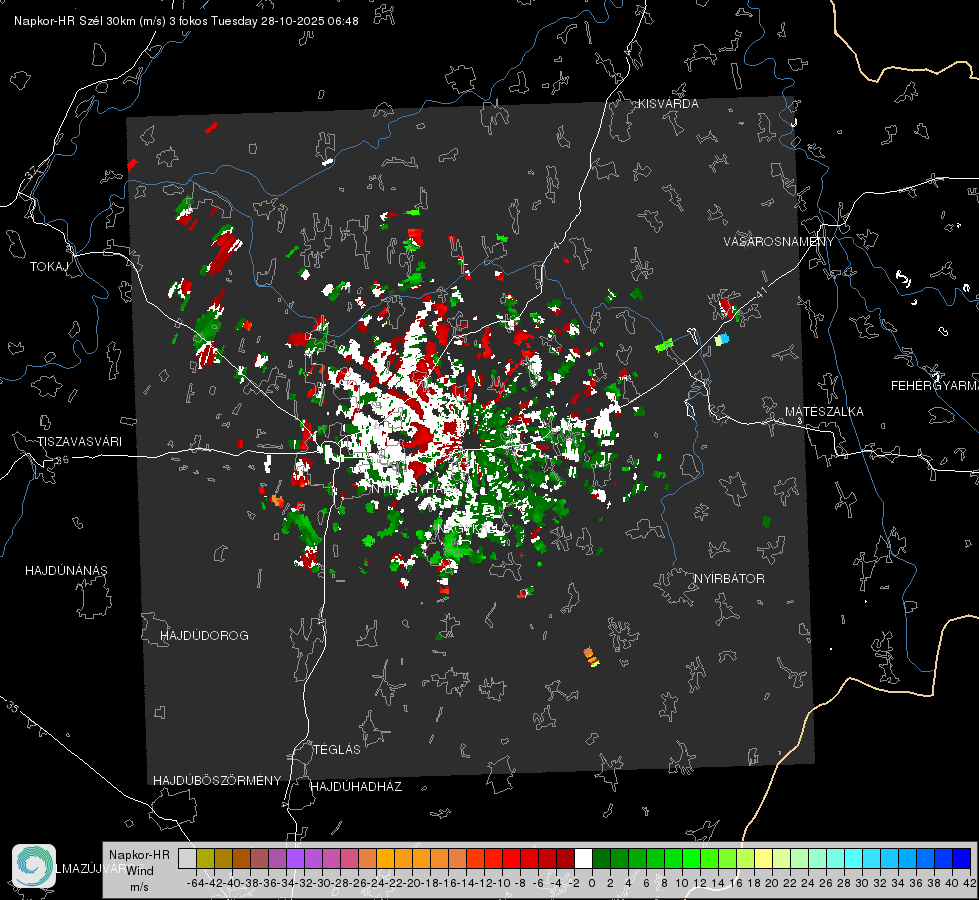Click the VÁSÁROSNAMÉNY town label
This screenshot has width=979, height=900.
tap(779, 242)
